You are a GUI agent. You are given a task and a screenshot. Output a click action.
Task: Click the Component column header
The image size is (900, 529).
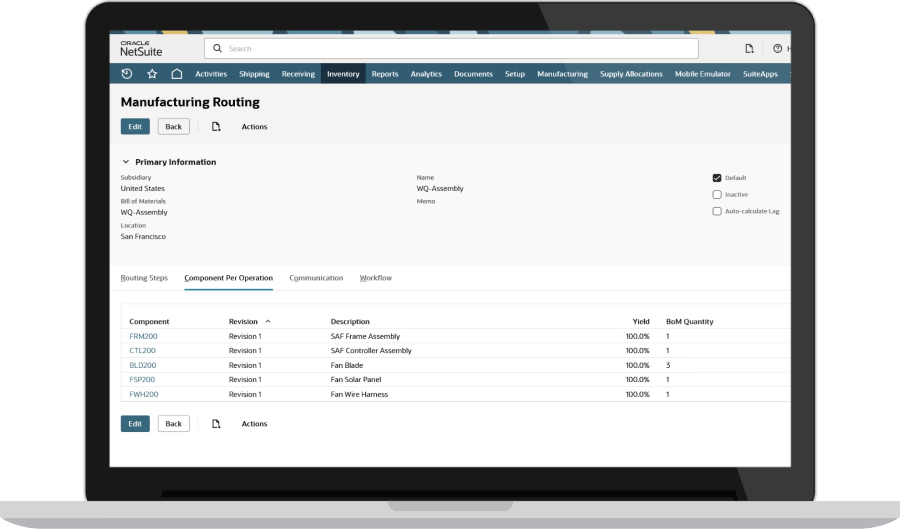(149, 321)
